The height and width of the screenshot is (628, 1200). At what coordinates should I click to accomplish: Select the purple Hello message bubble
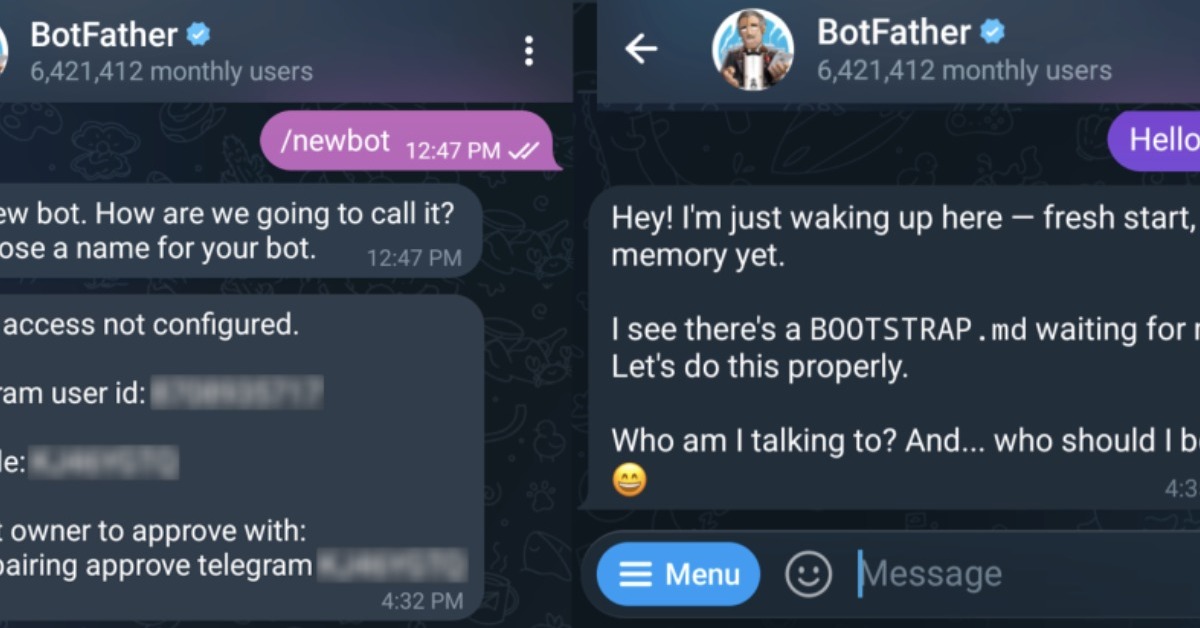pyautogui.click(x=1154, y=139)
